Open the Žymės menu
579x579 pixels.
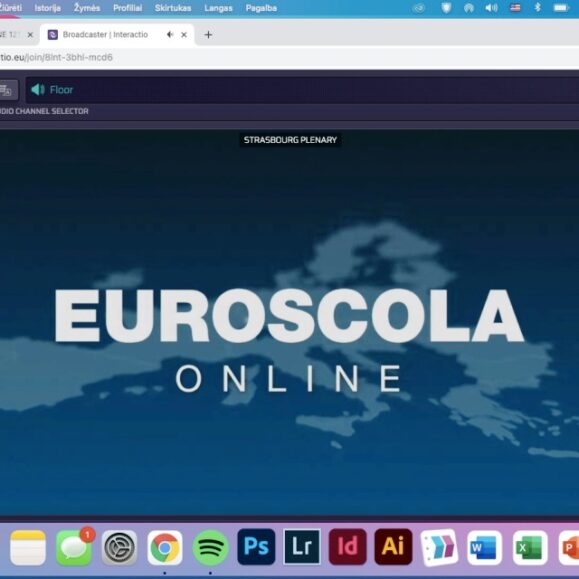[x=87, y=8]
